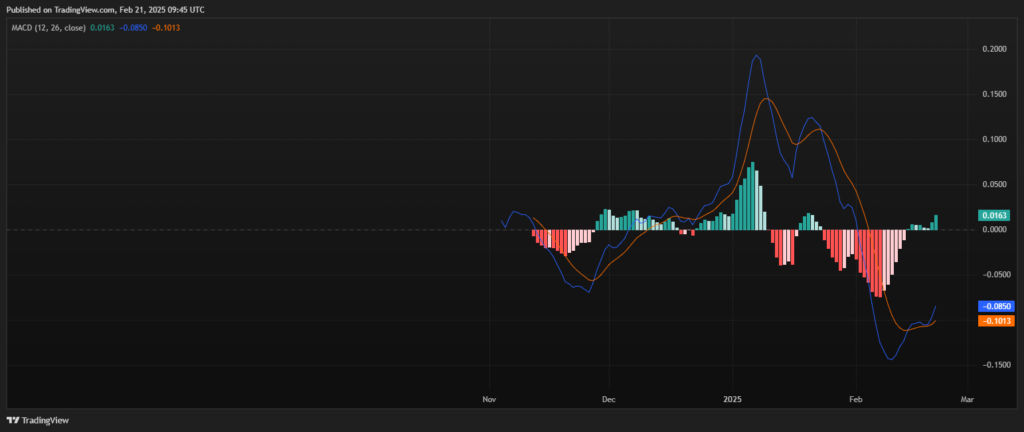Click the −0.0500 price scale label
This screenshot has width=1024, height=432.
[995, 275]
